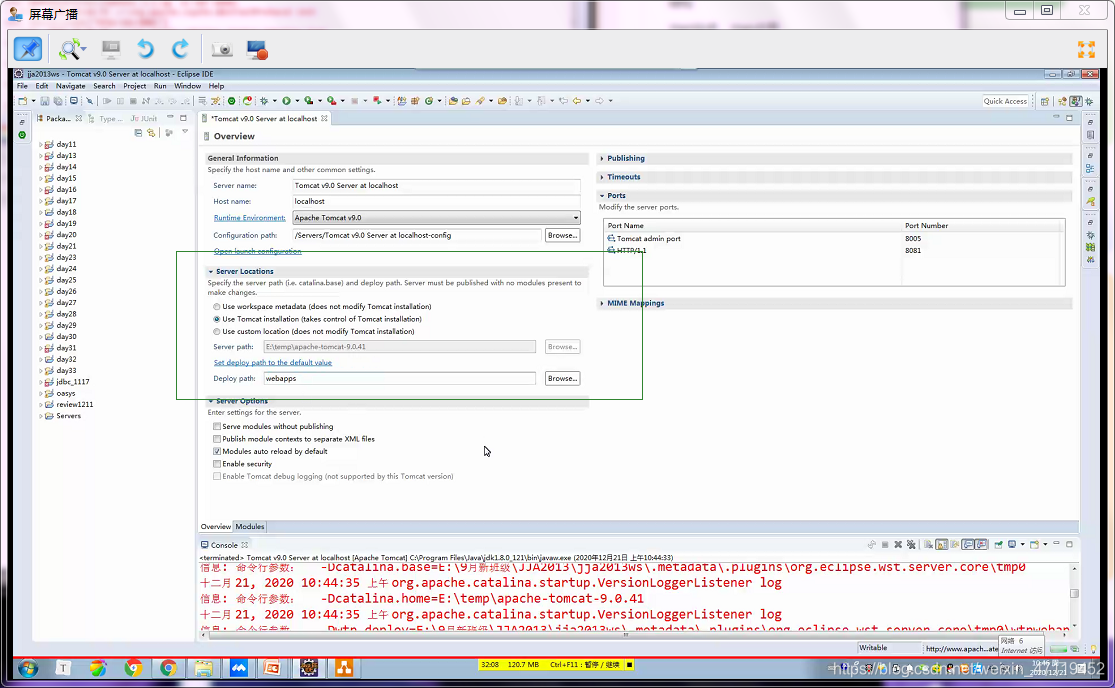1115x688 pixels.
Task: Click the green Run button in Eclipse toolbar
Action: tap(287, 101)
